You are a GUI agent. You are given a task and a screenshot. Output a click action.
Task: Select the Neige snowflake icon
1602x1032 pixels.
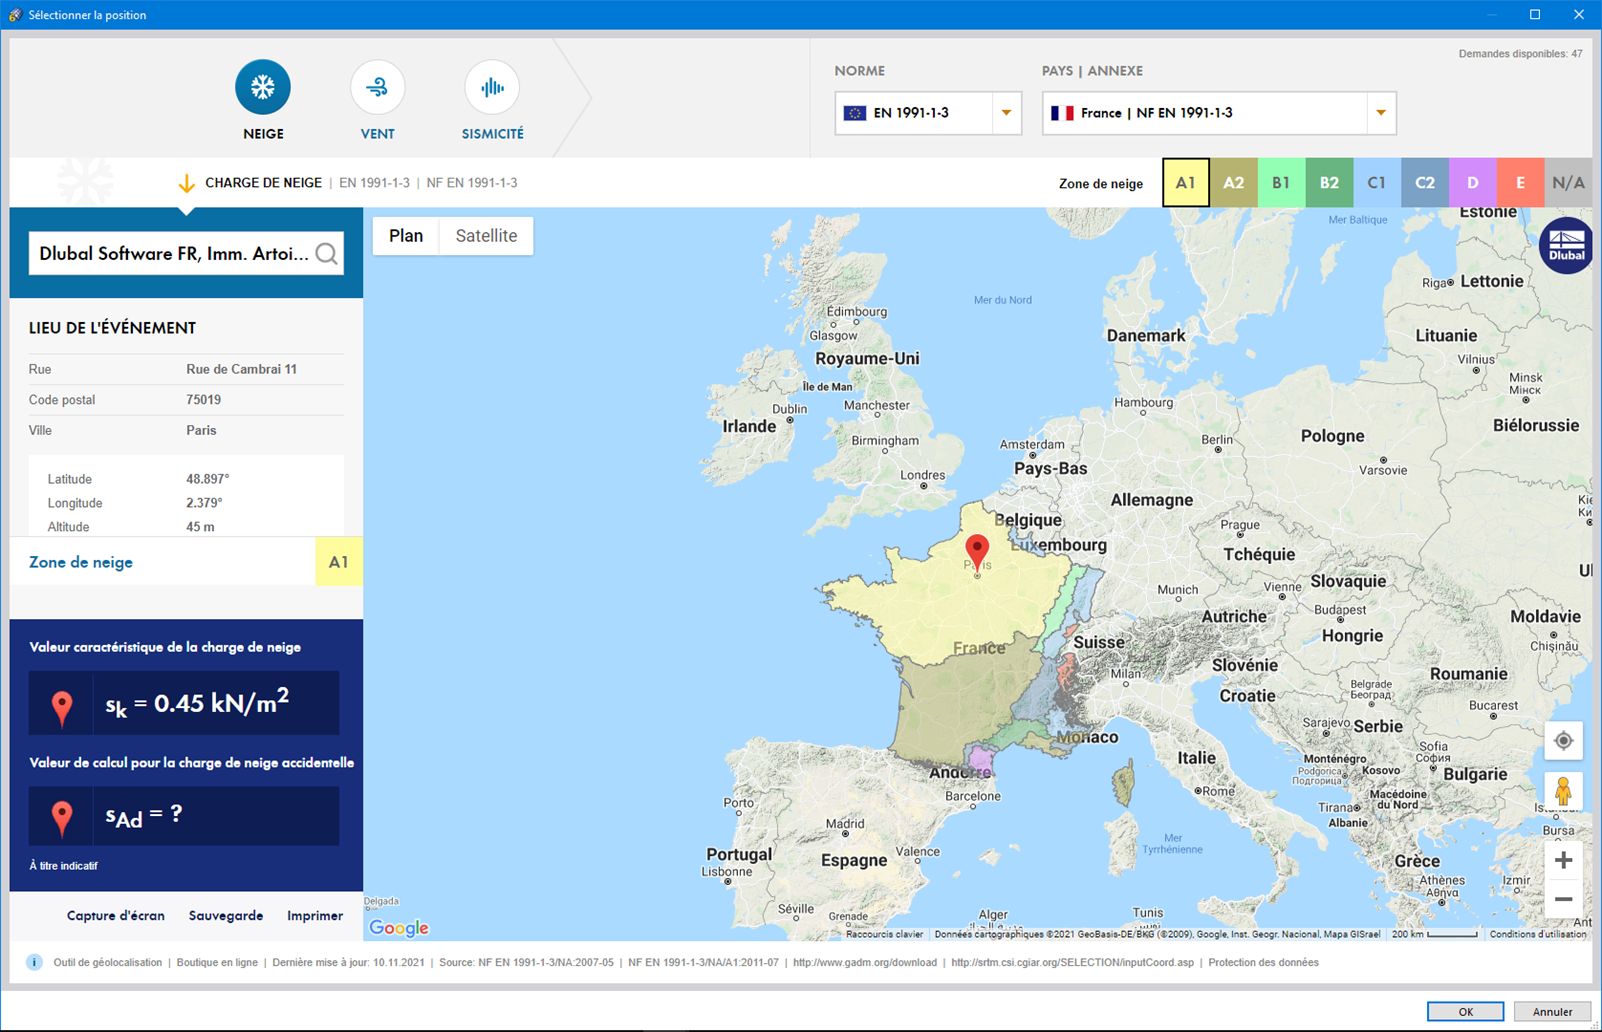[x=263, y=87]
